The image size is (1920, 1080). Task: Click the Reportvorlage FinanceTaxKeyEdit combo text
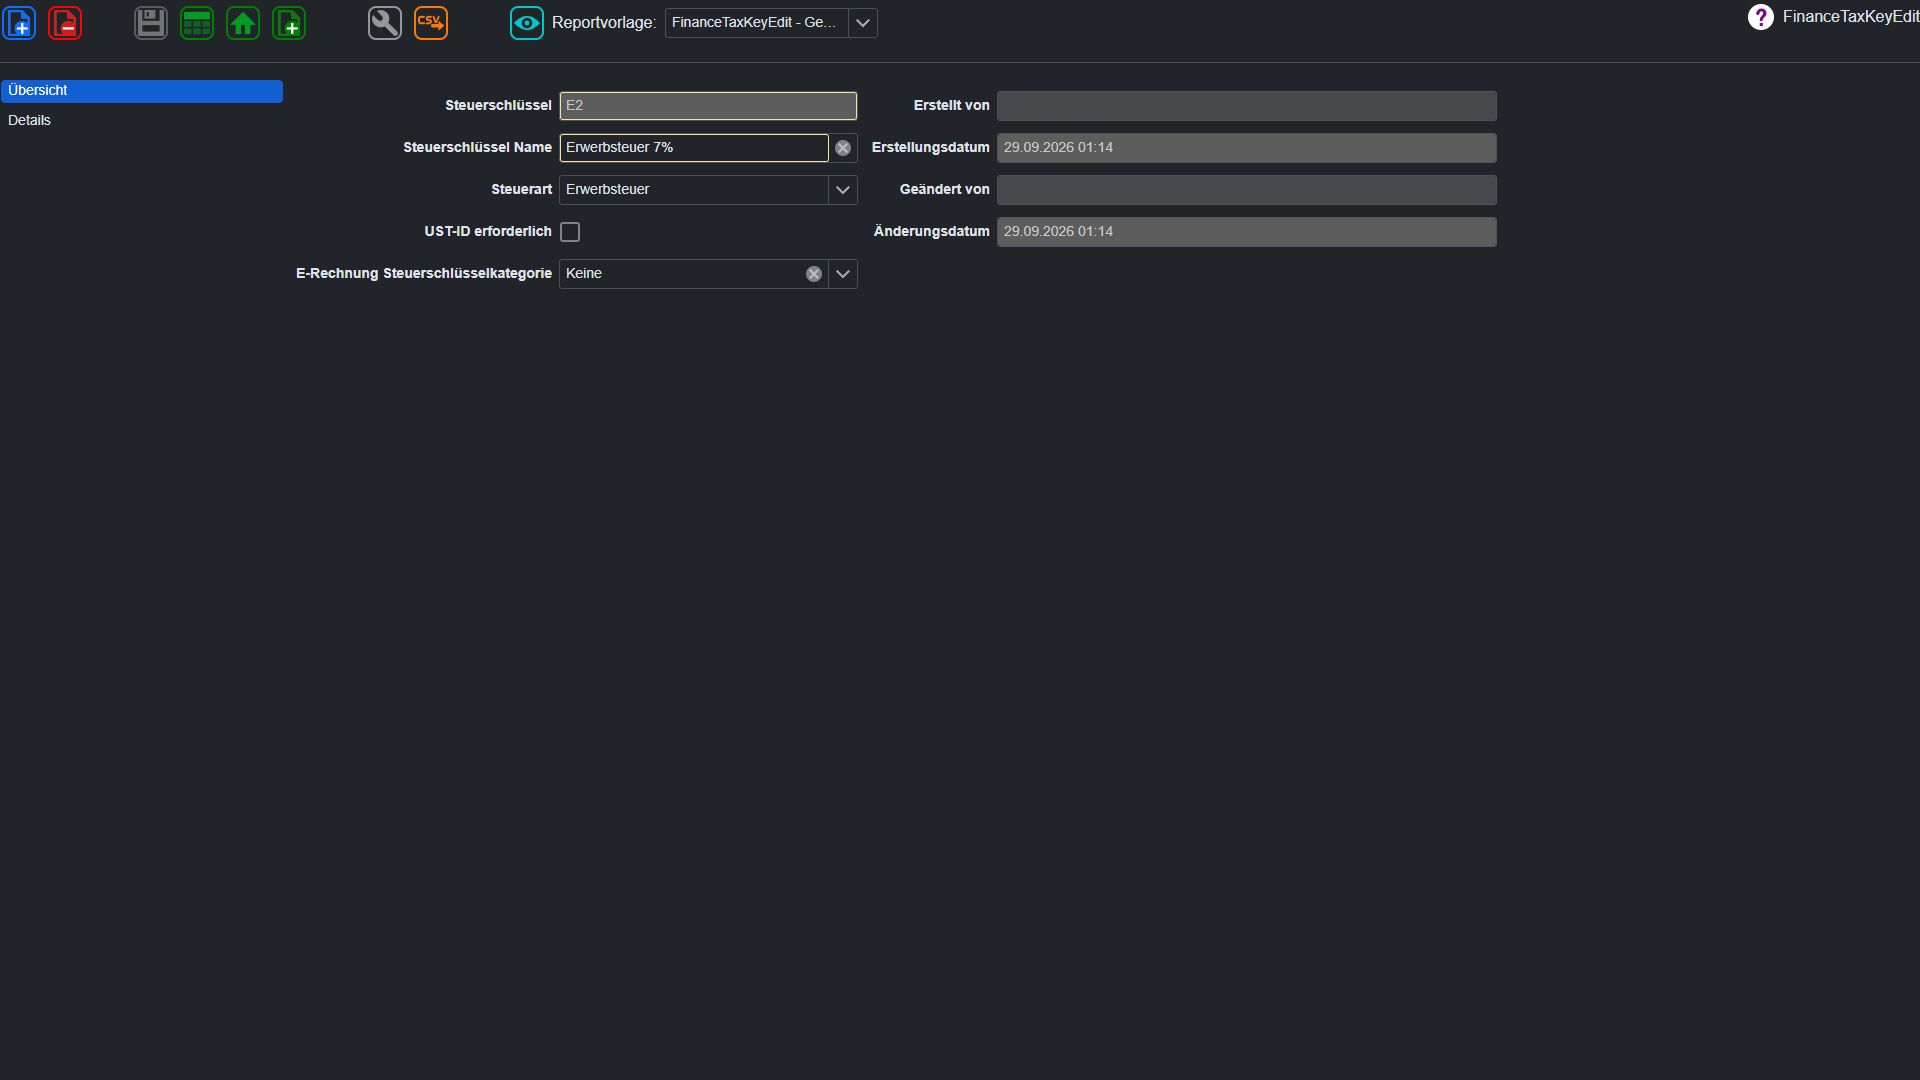pyautogui.click(x=756, y=23)
